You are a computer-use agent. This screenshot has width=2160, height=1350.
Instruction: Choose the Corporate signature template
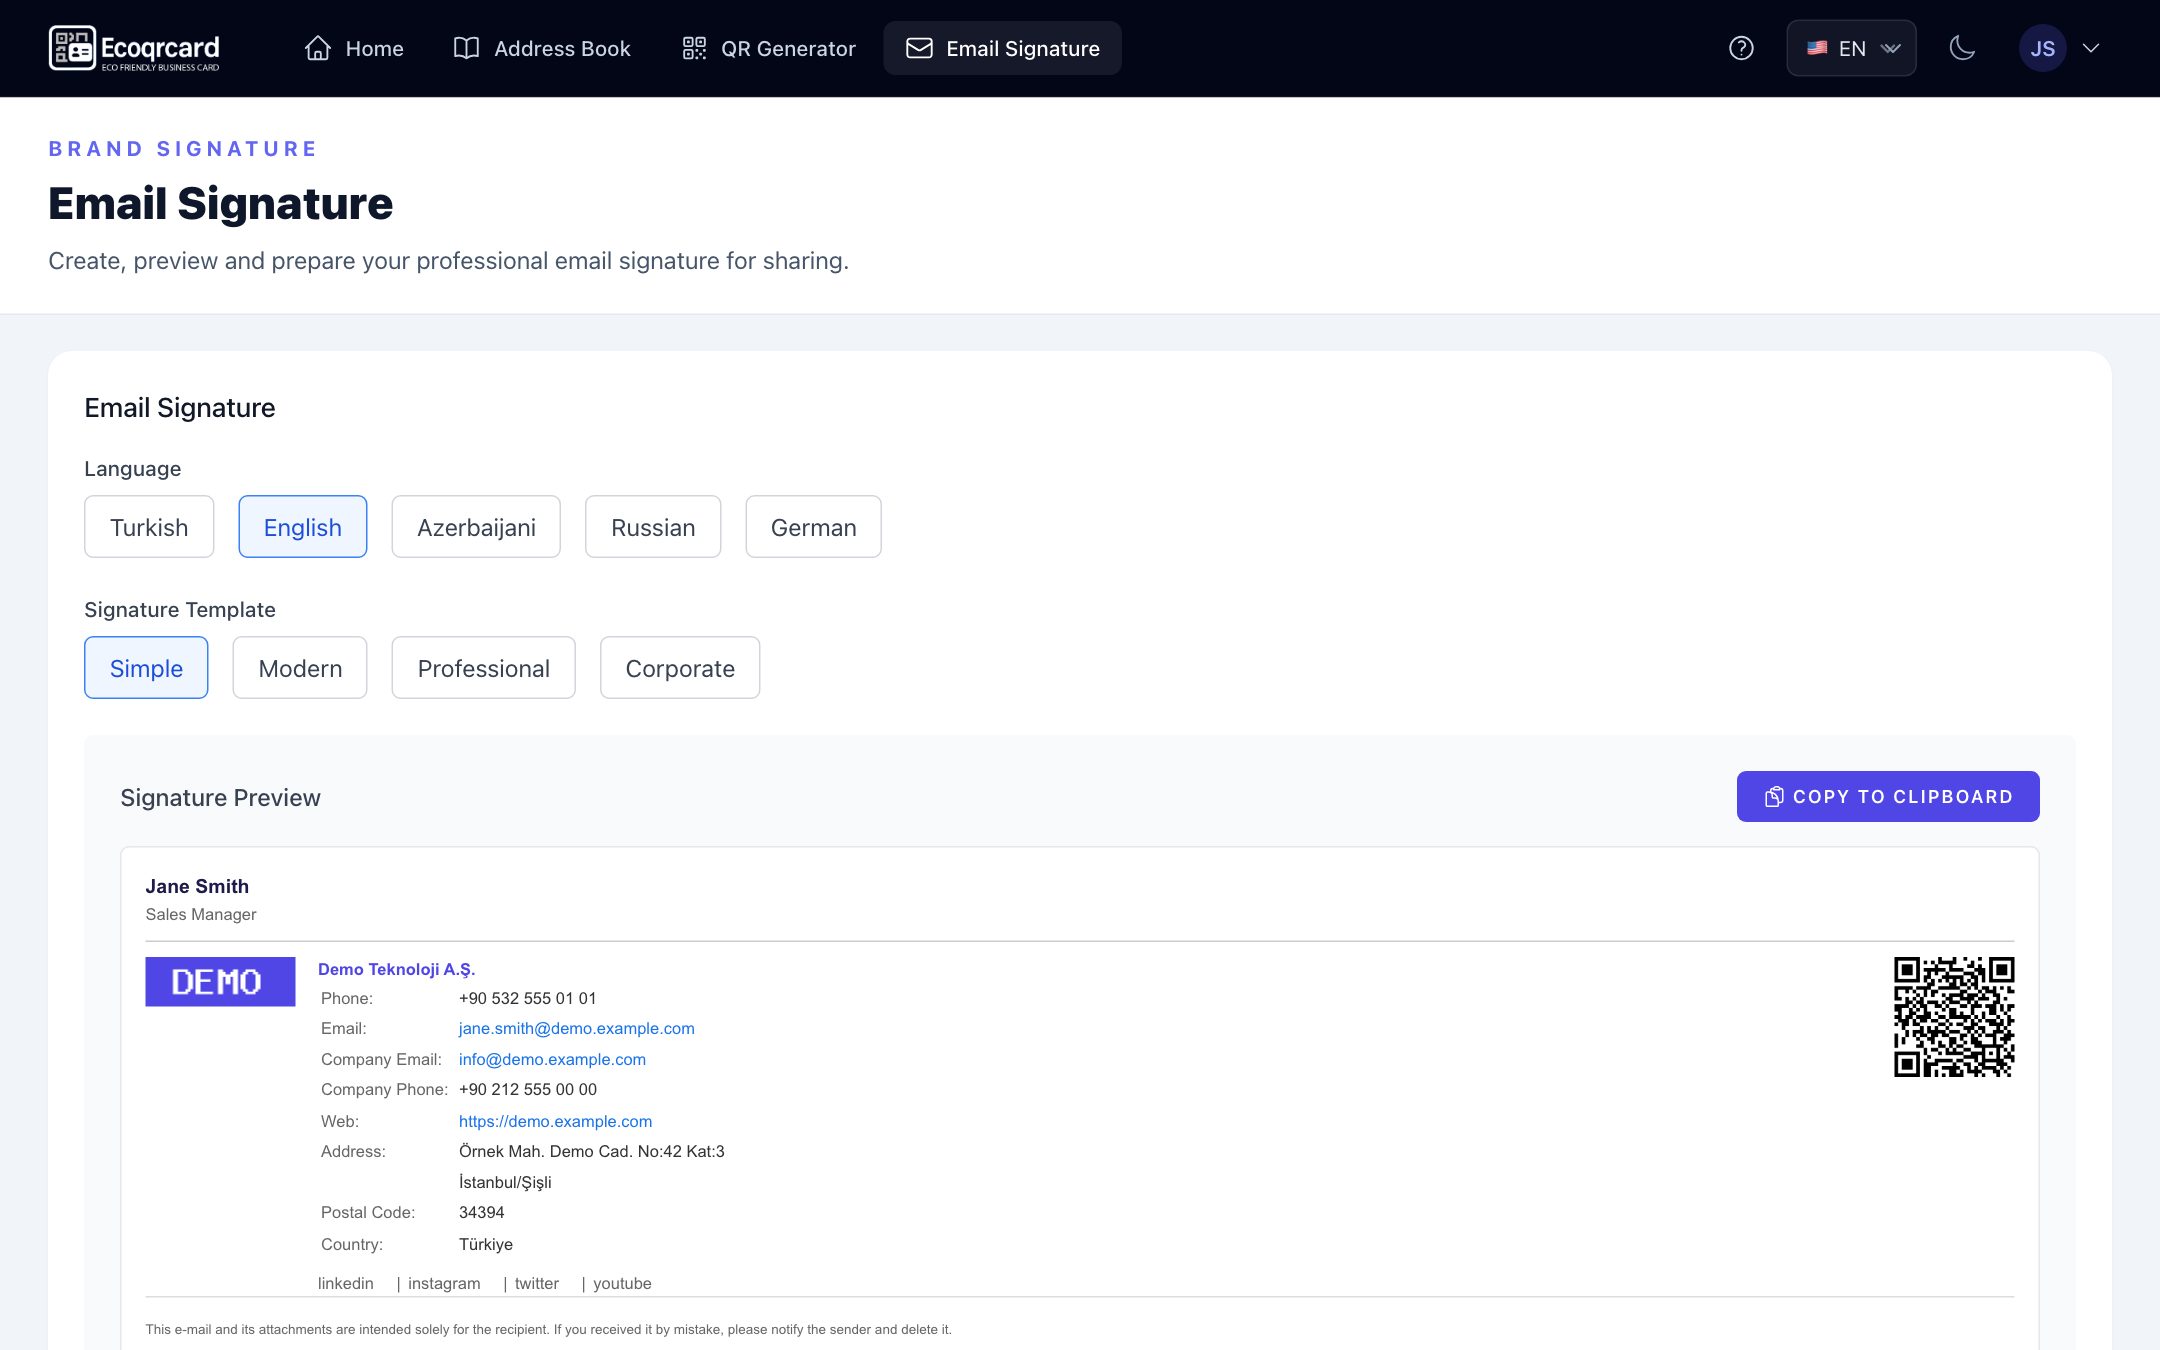tap(680, 668)
